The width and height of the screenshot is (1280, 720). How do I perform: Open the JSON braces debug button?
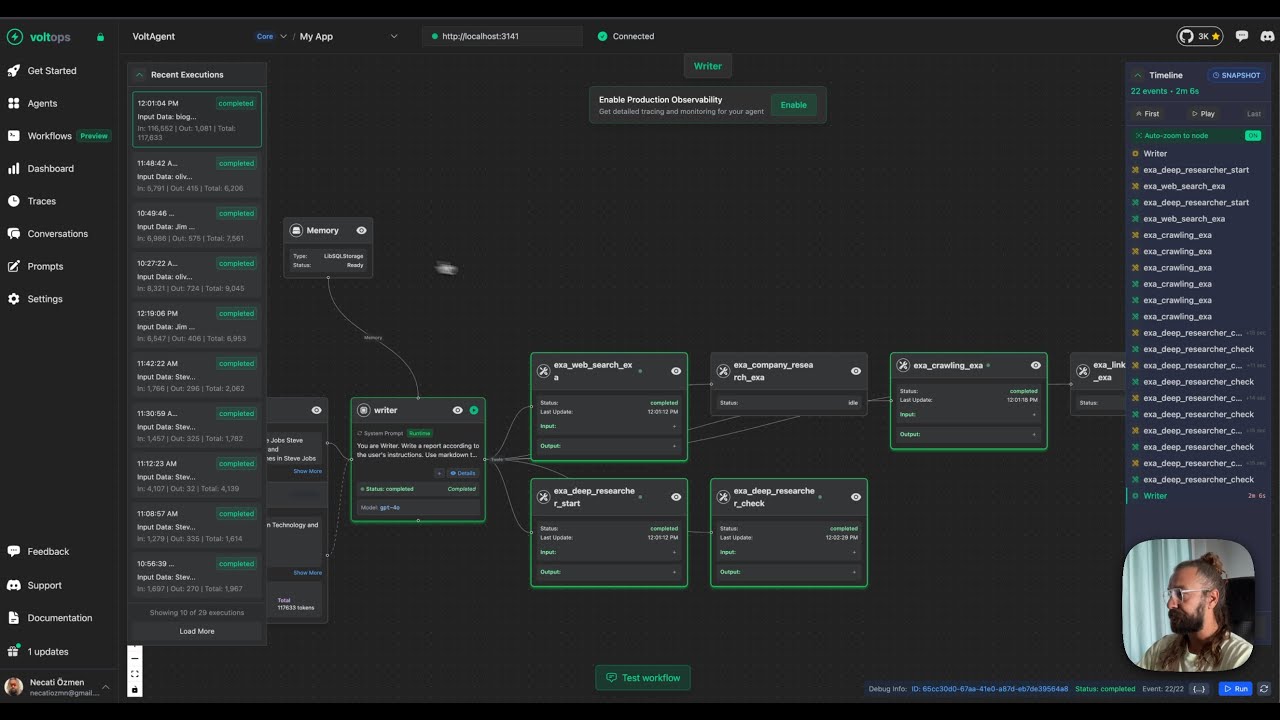click(x=1200, y=689)
